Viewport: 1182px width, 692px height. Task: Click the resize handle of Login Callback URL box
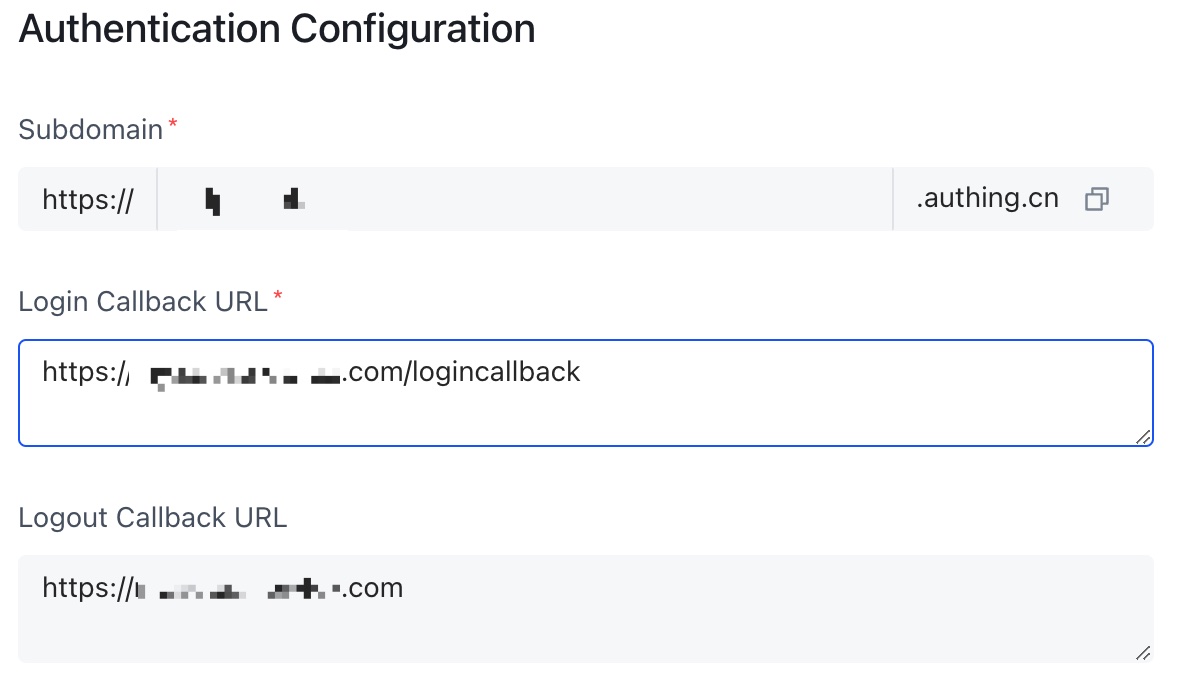[x=1143, y=437]
